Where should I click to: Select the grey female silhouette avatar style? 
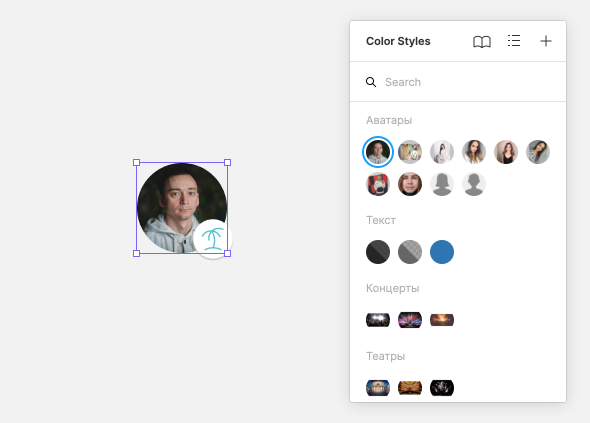coord(442,184)
